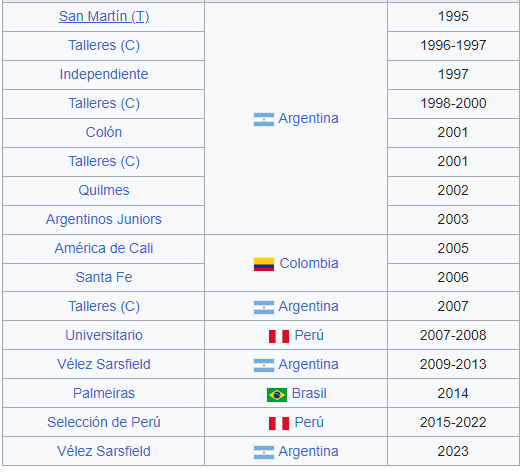Follow the Colón link
The image size is (528, 472).
tap(104, 132)
